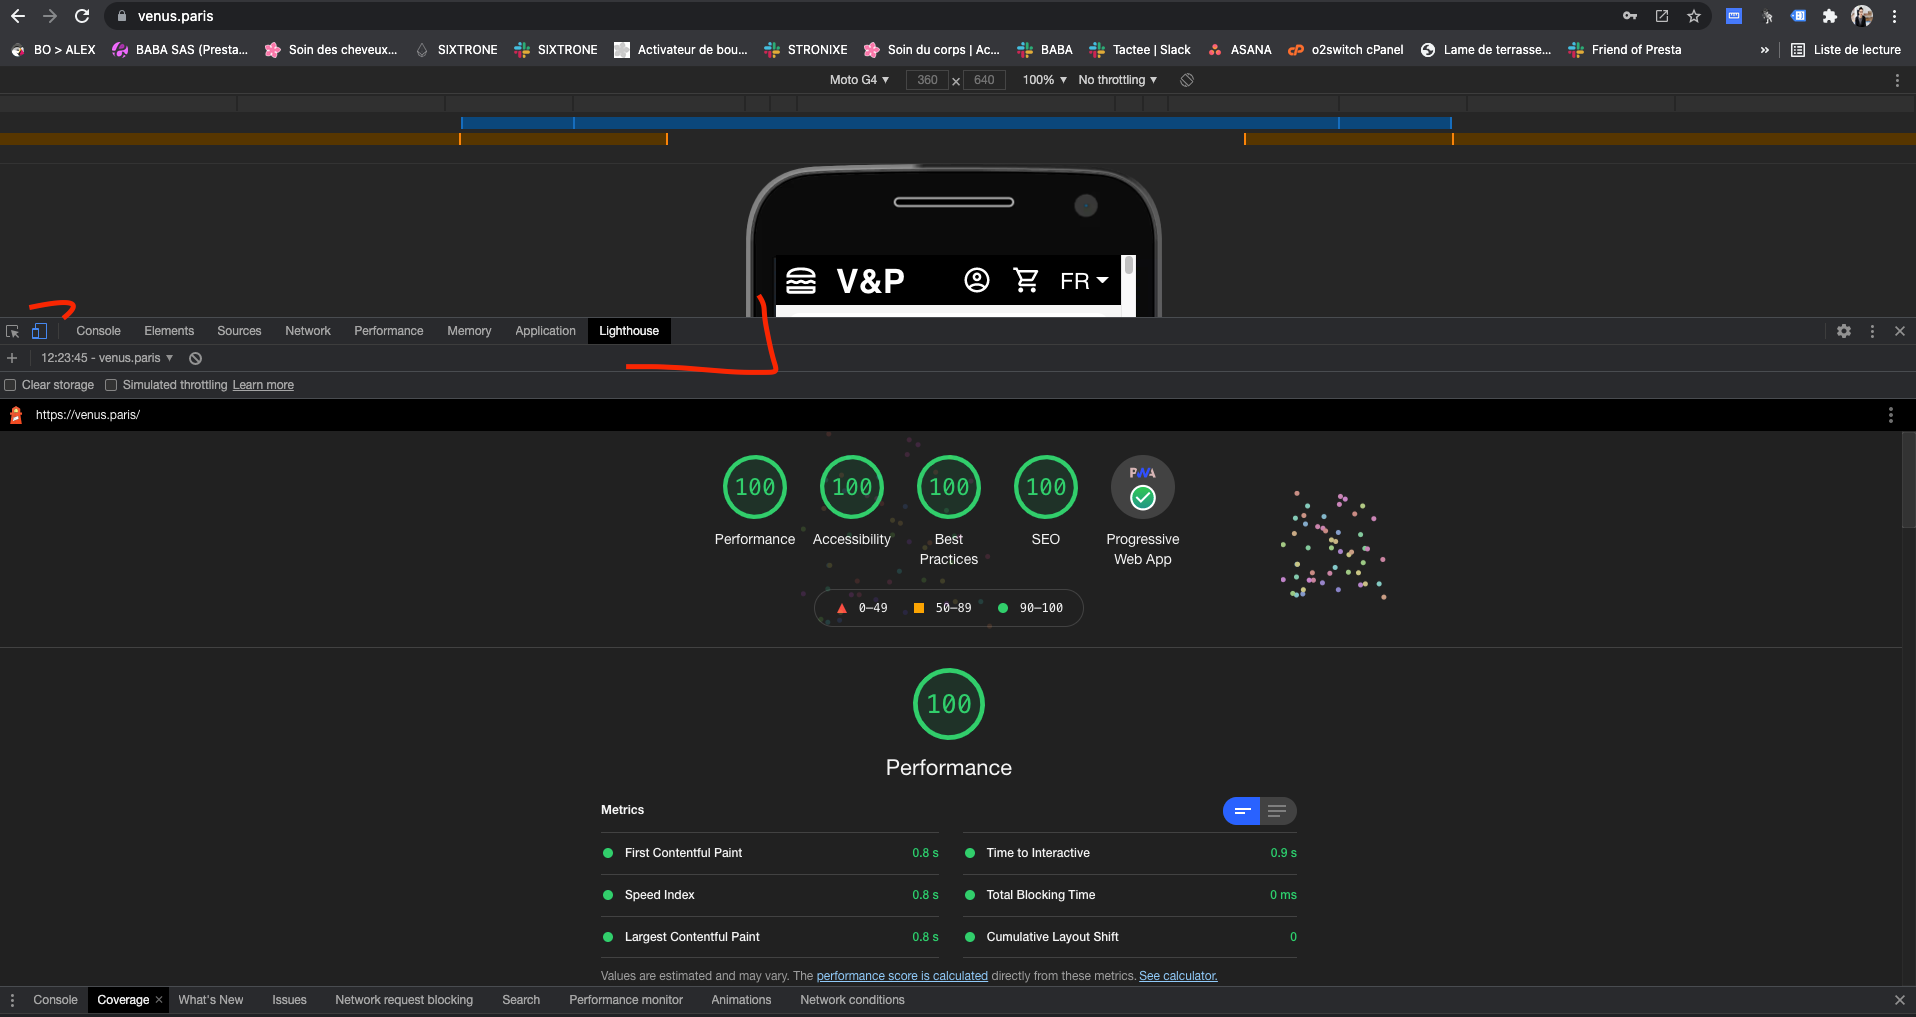Open the 12:23:45 venus.paris report dropdown
The width and height of the screenshot is (1916, 1017).
click(107, 358)
